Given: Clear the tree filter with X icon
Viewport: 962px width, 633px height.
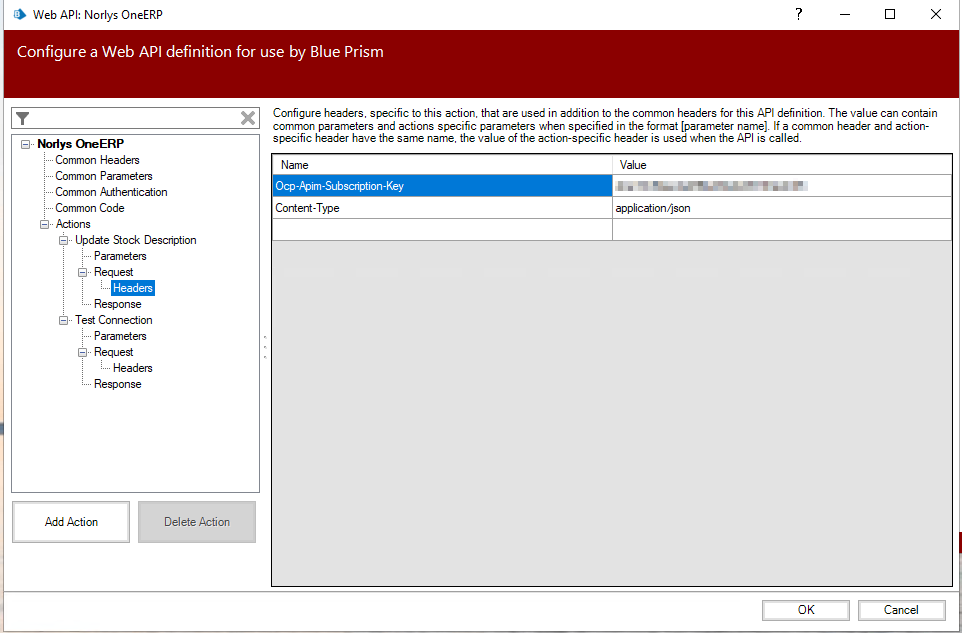Looking at the screenshot, I should click(x=248, y=118).
